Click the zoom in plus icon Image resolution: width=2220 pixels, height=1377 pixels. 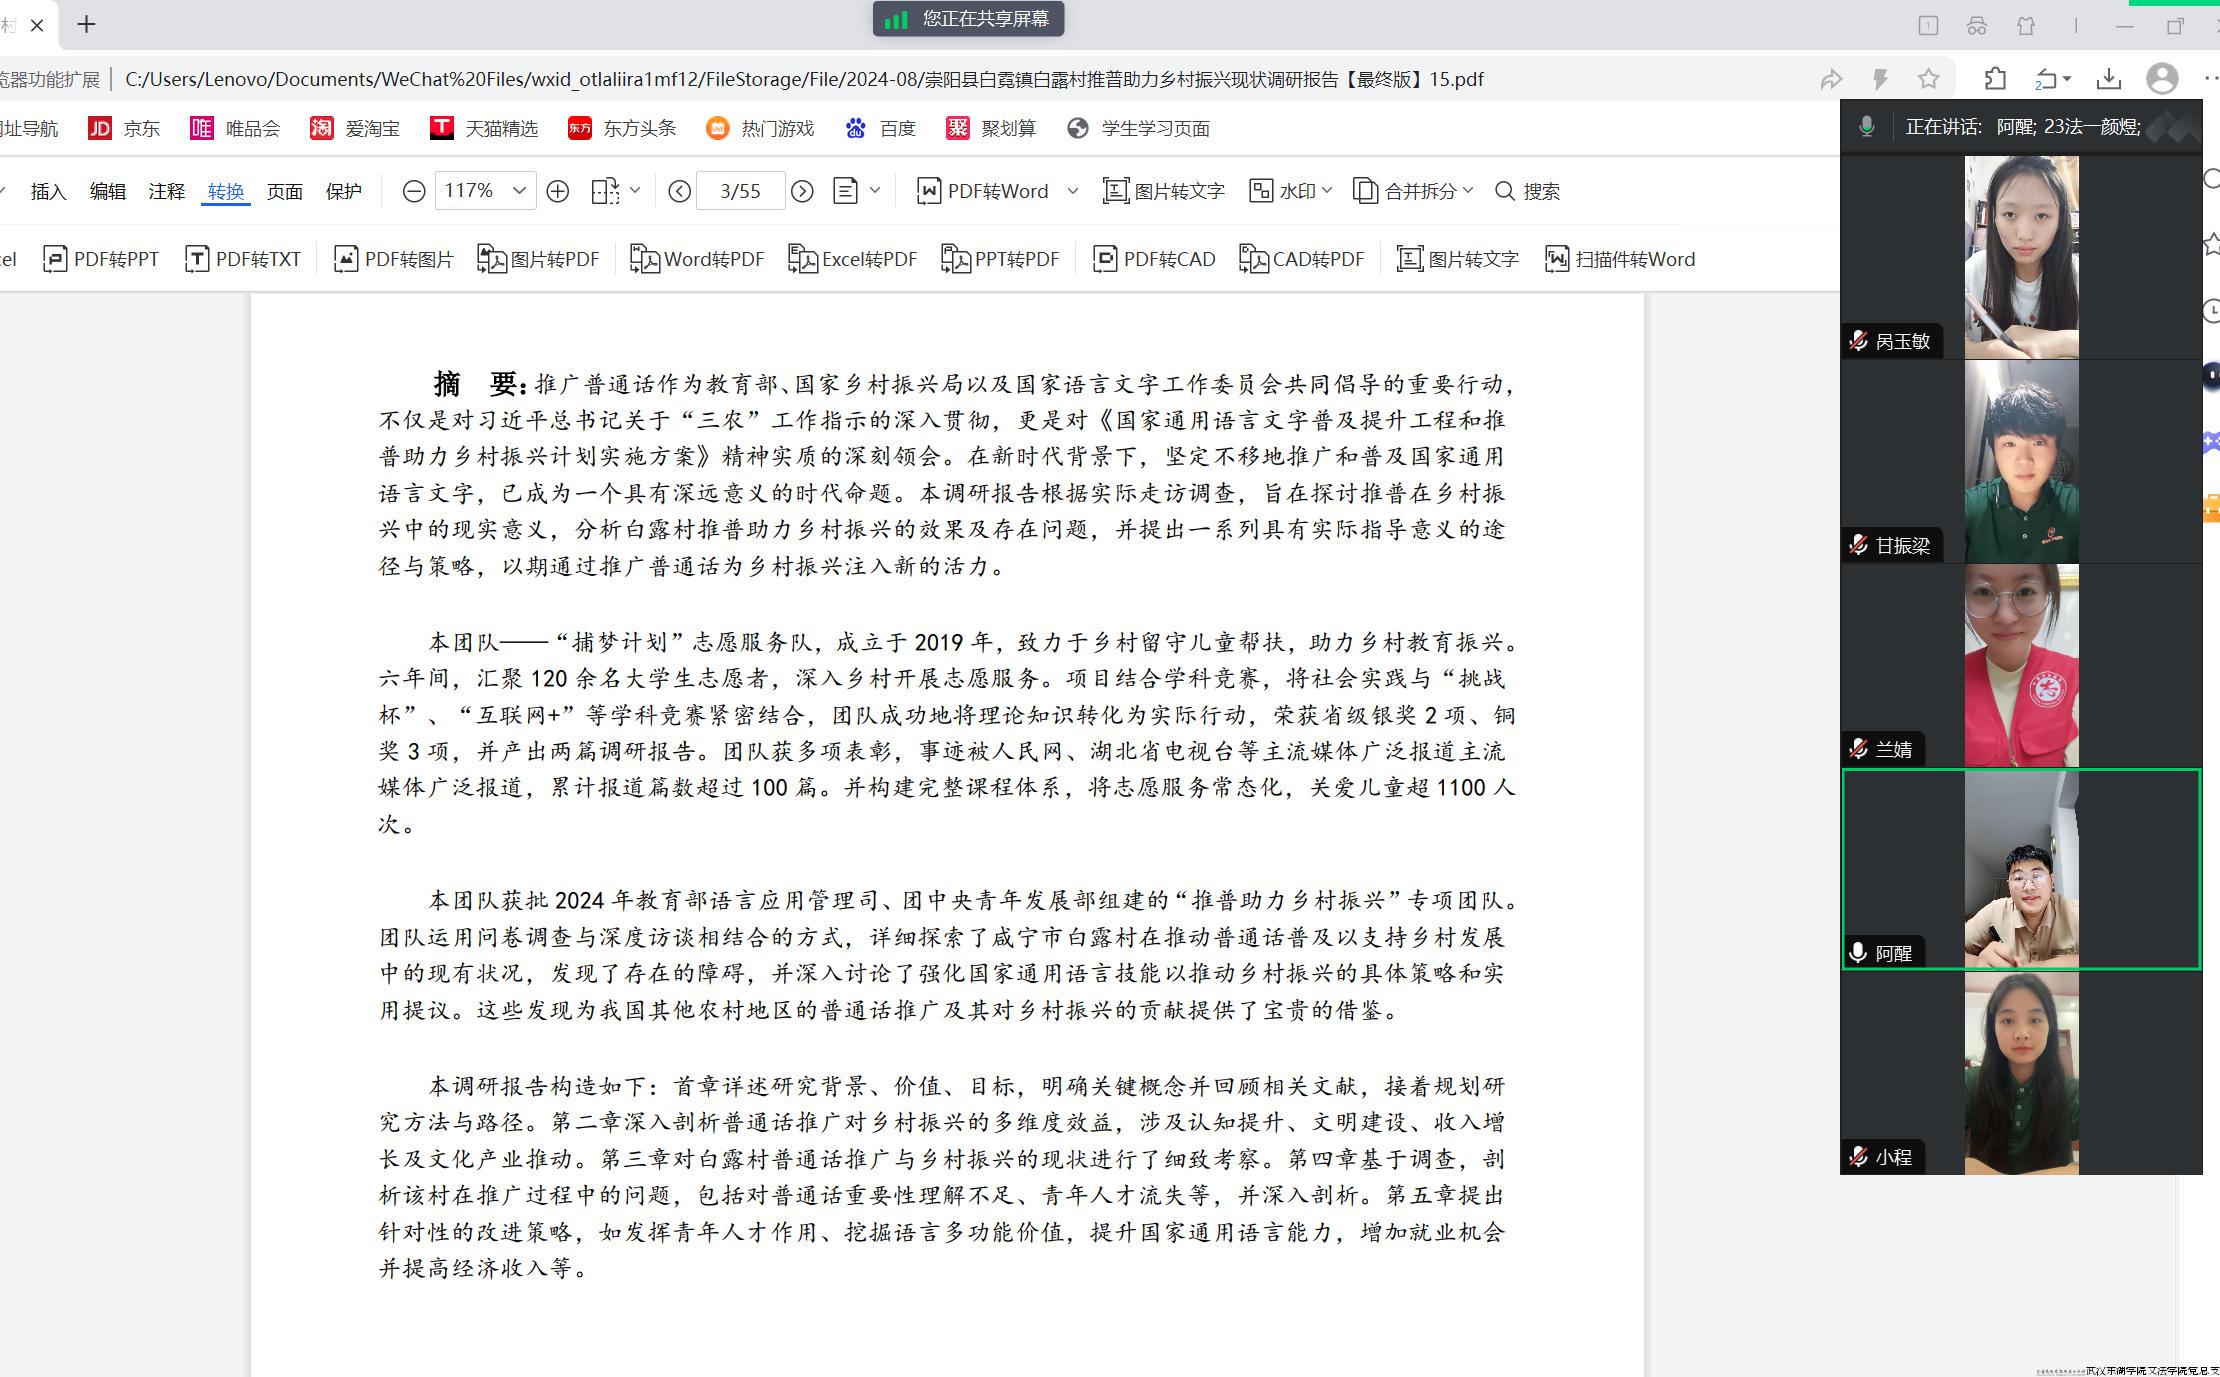558,191
